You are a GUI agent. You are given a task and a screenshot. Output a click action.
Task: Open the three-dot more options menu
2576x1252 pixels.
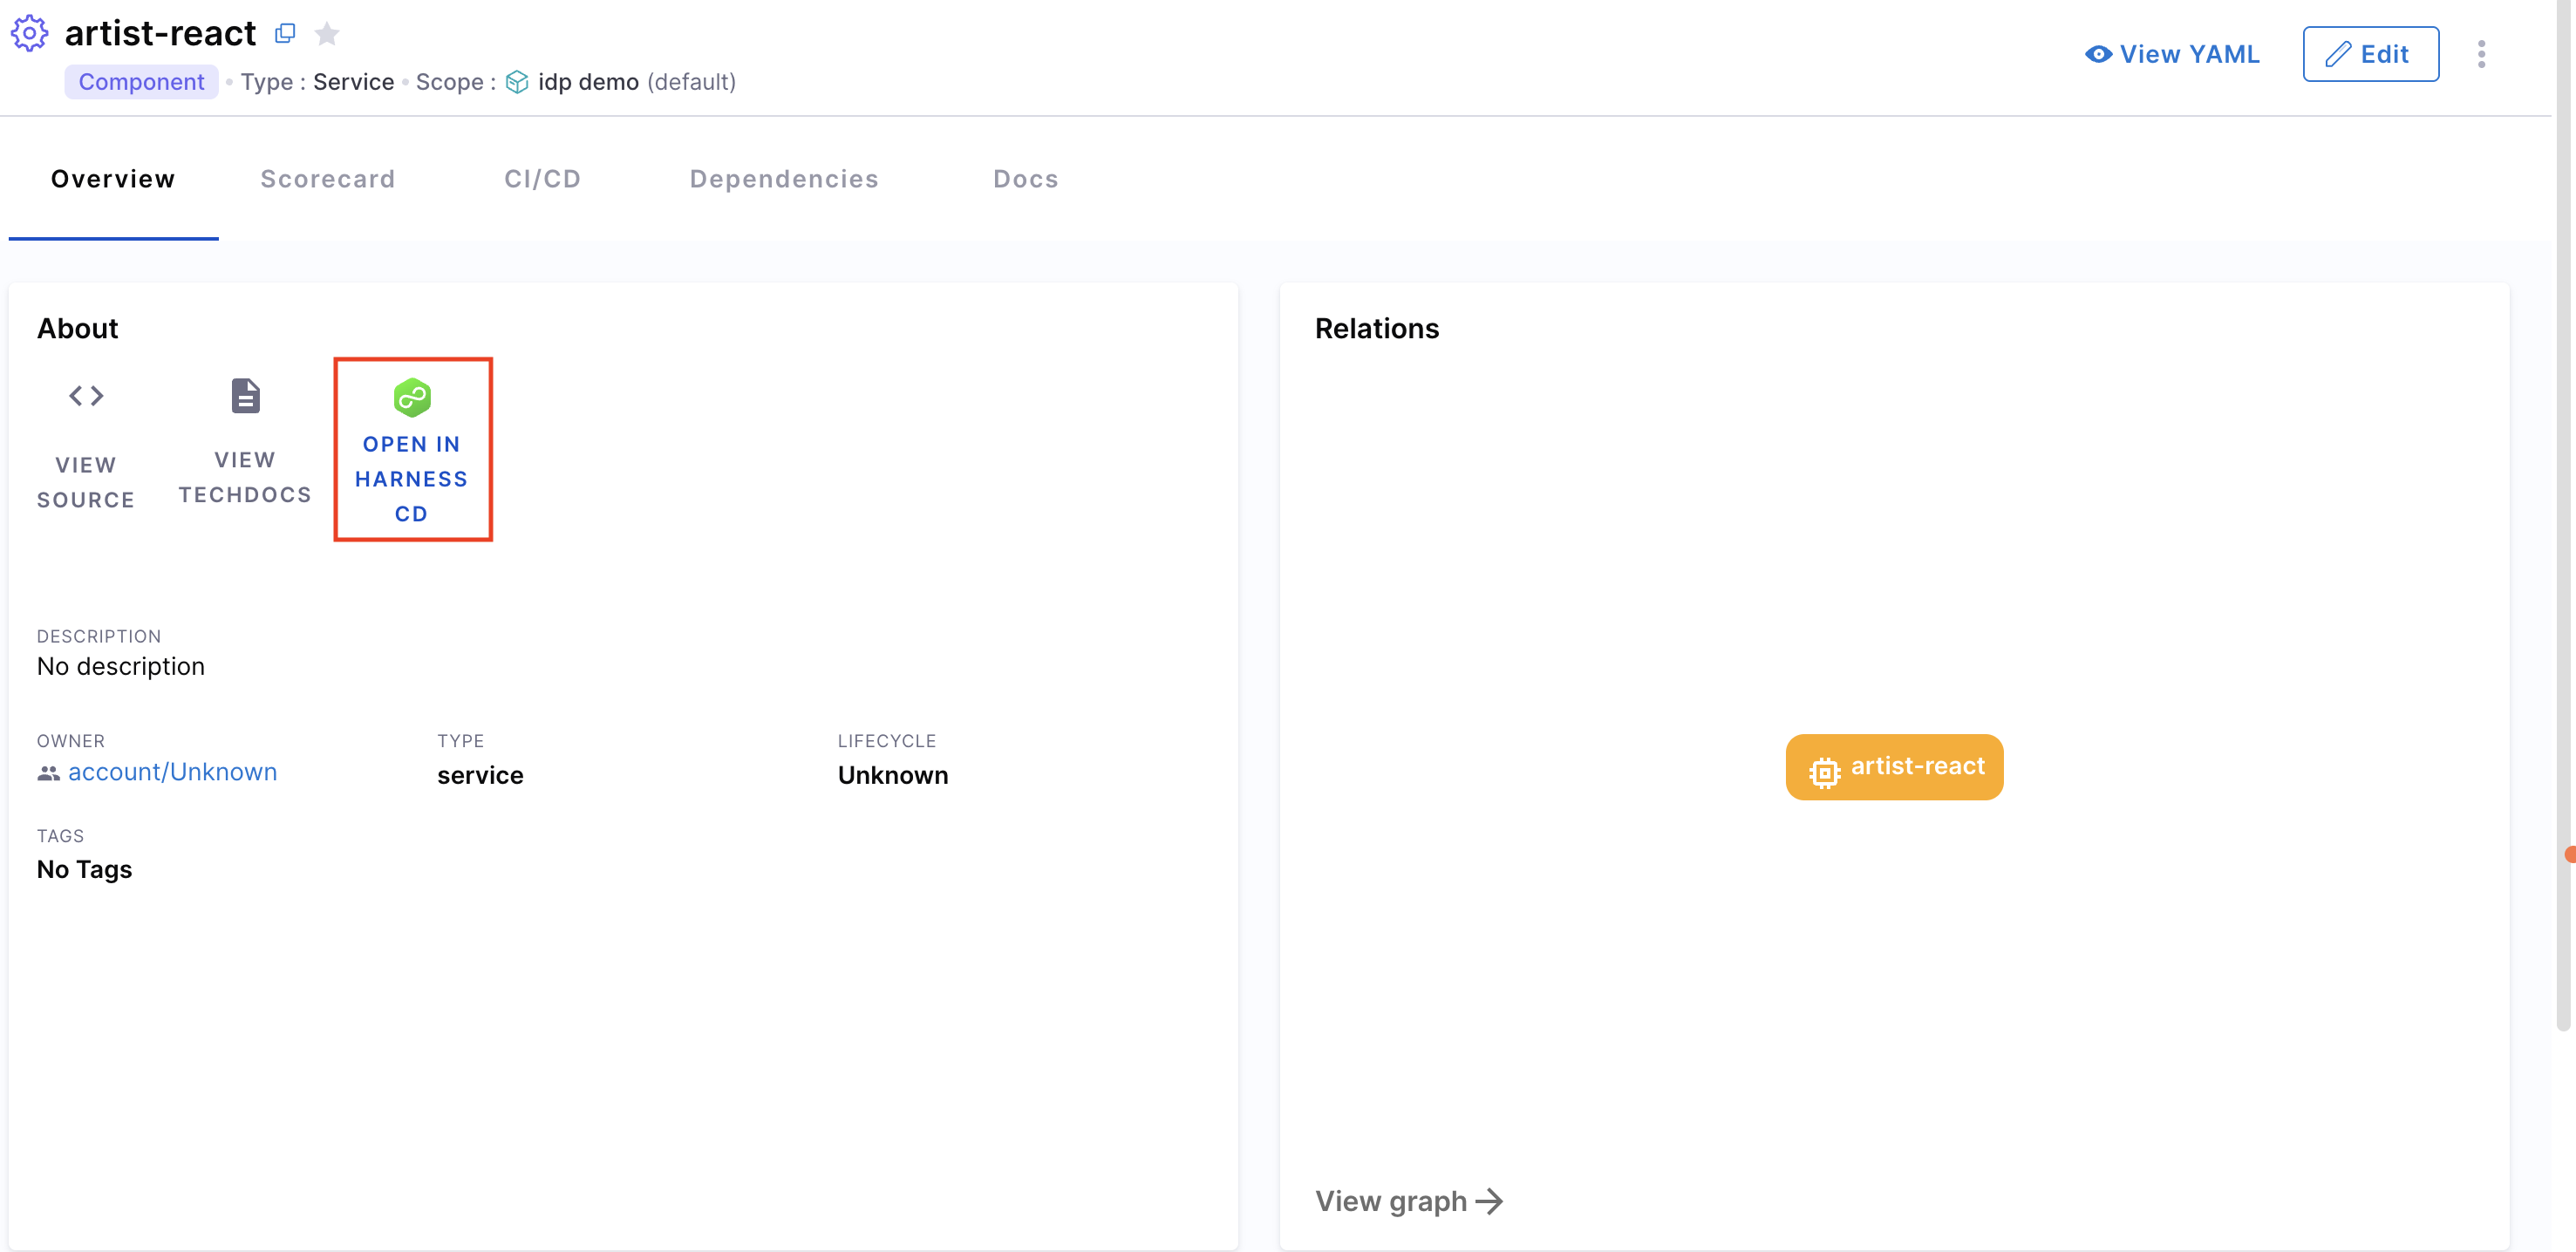(2480, 54)
